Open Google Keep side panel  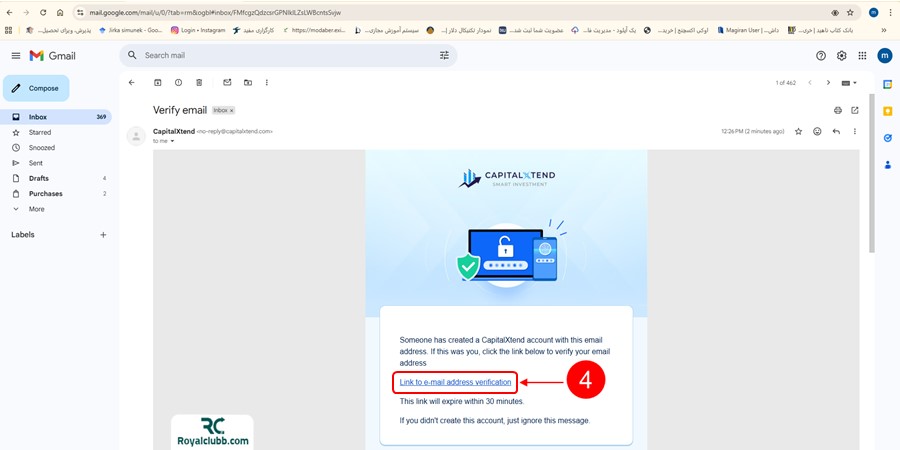point(887,111)
